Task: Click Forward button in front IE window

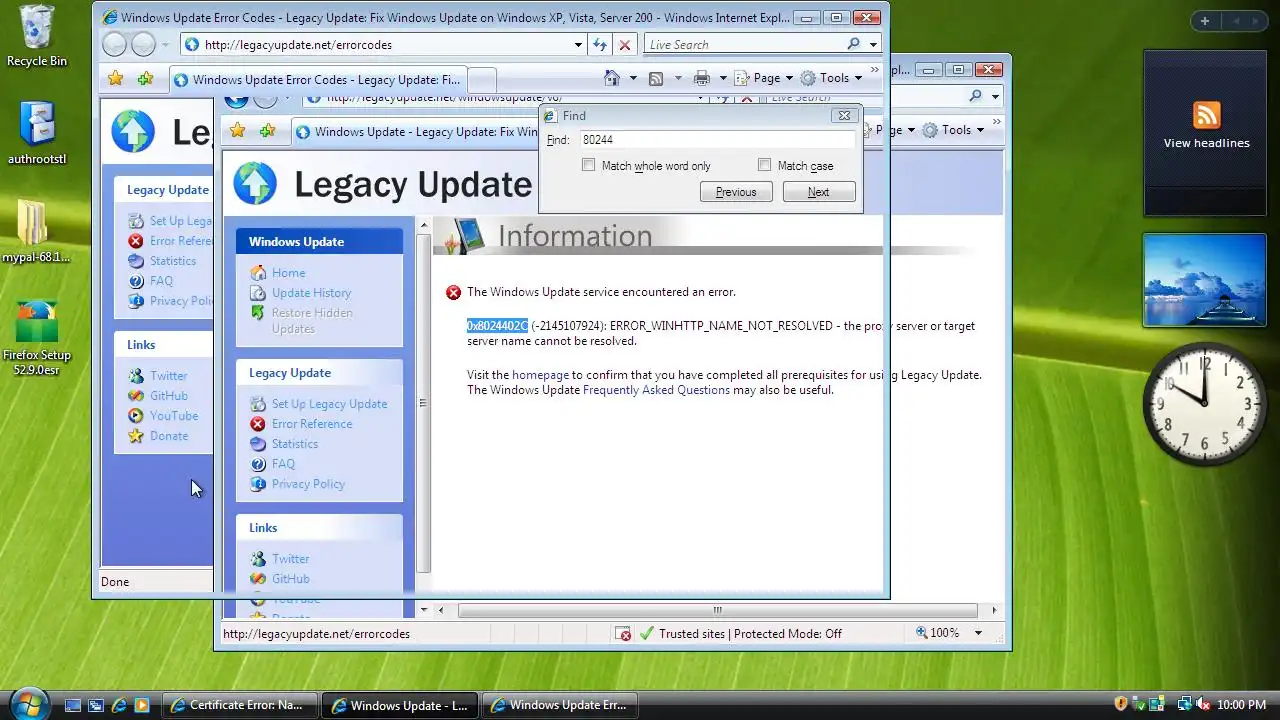Action: pyautogui.click(x=144, y=44)
